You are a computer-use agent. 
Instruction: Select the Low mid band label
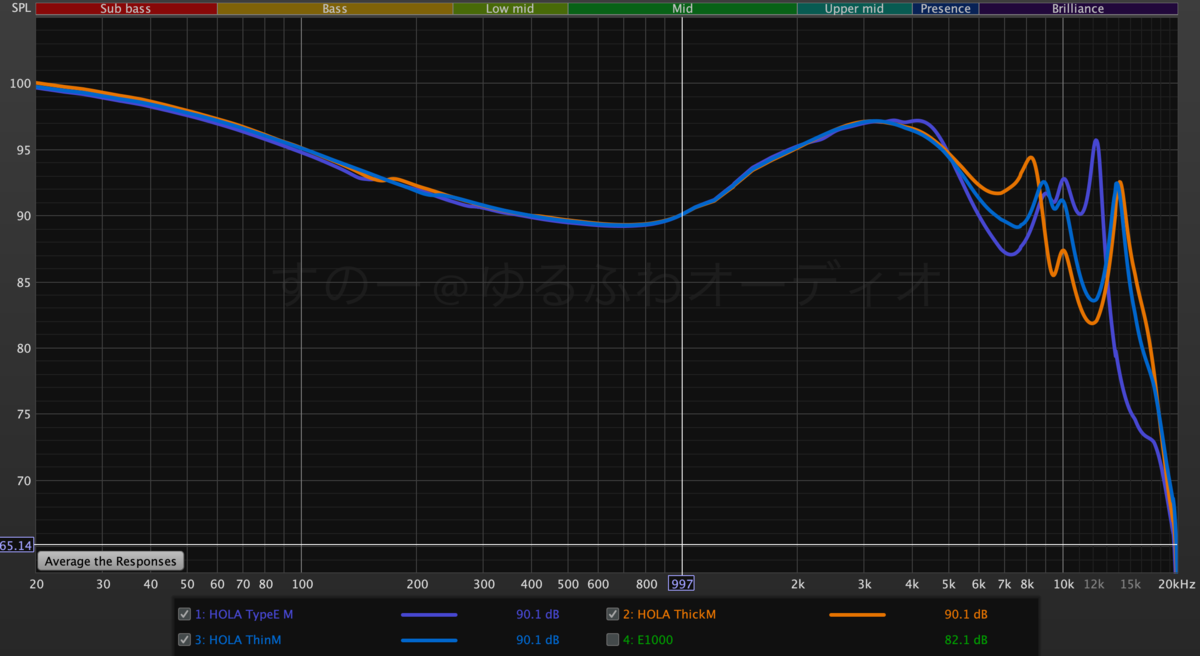coord(510,8)
